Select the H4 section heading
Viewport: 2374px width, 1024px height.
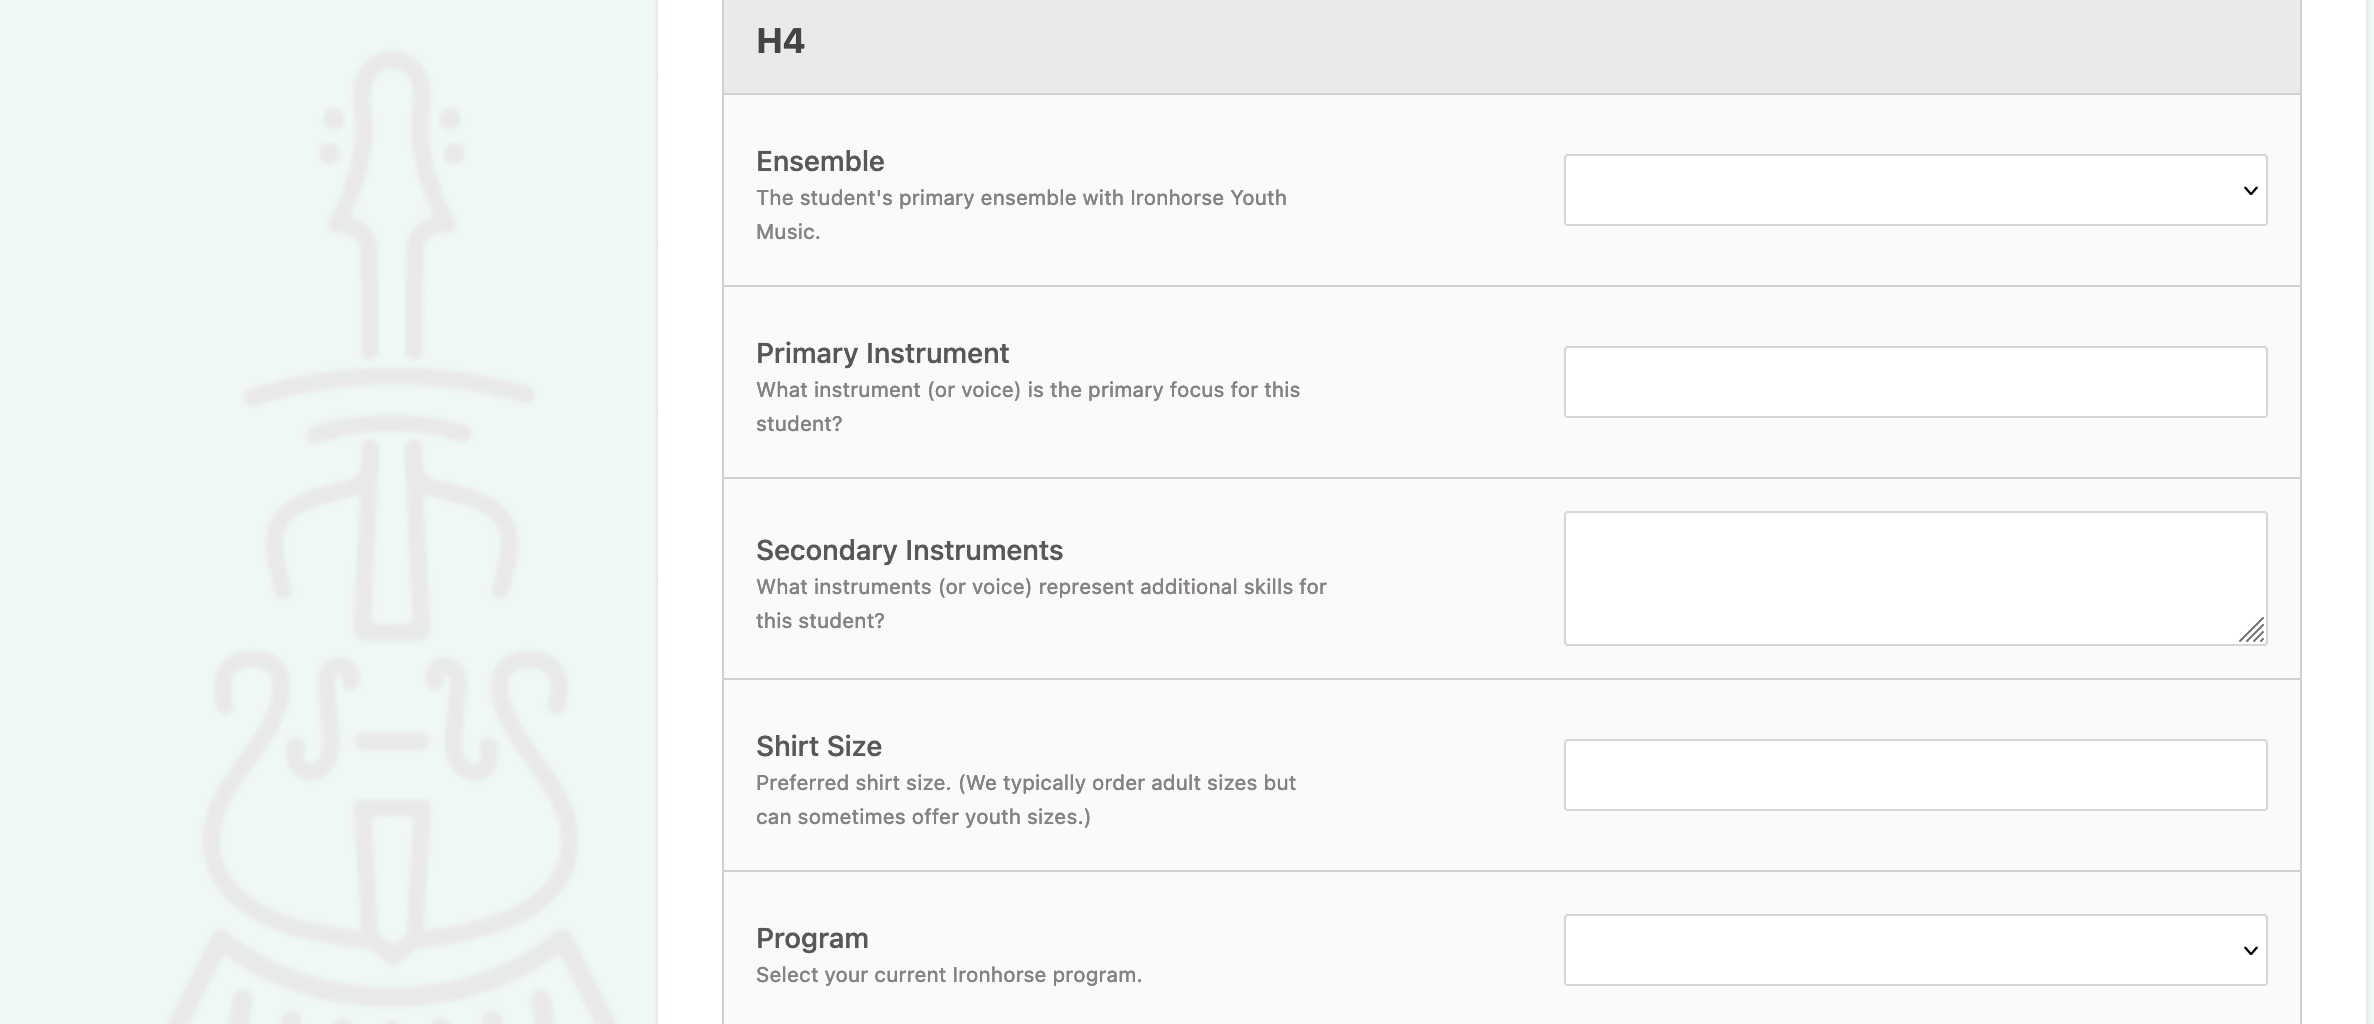click(x=780, y=41)
